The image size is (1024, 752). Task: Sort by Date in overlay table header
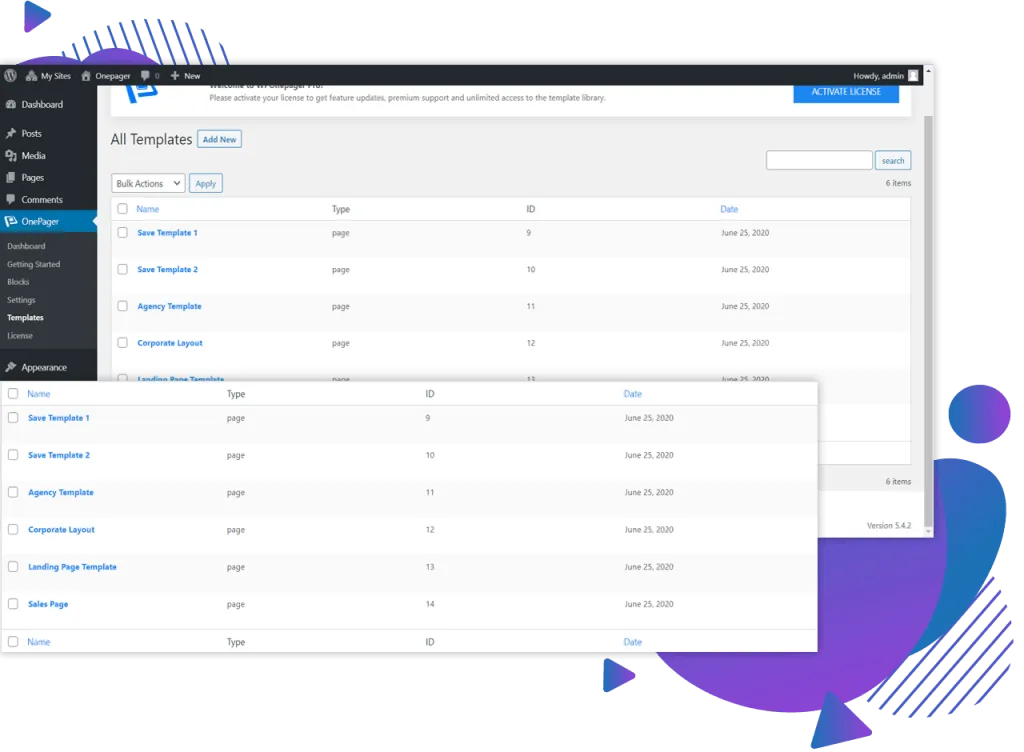tap(632, 394)
